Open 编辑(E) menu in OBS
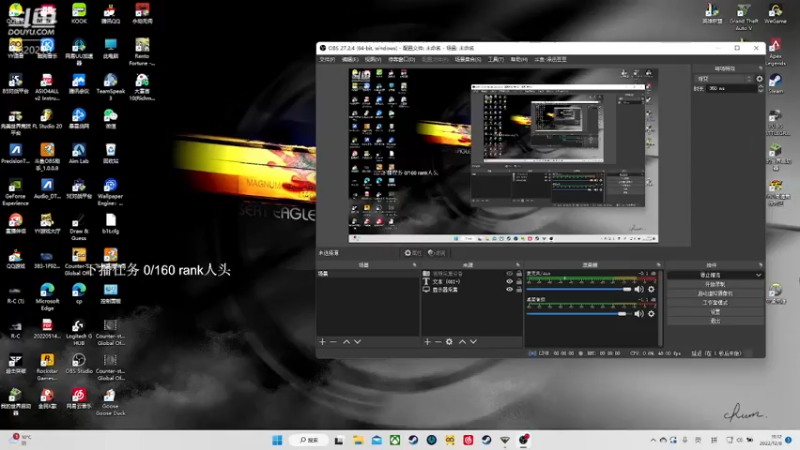 (350, 60)
